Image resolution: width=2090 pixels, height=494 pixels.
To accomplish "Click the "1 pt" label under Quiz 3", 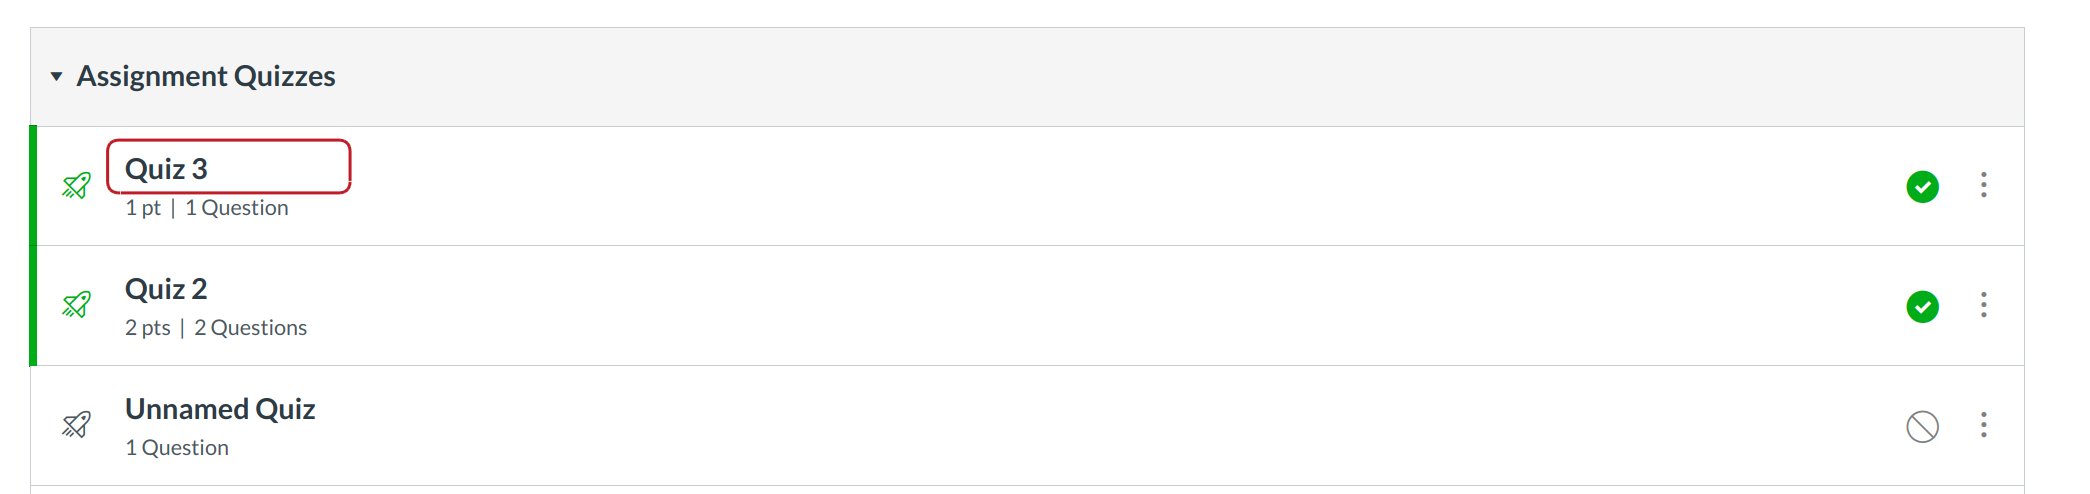I will [x=143, y=208].
